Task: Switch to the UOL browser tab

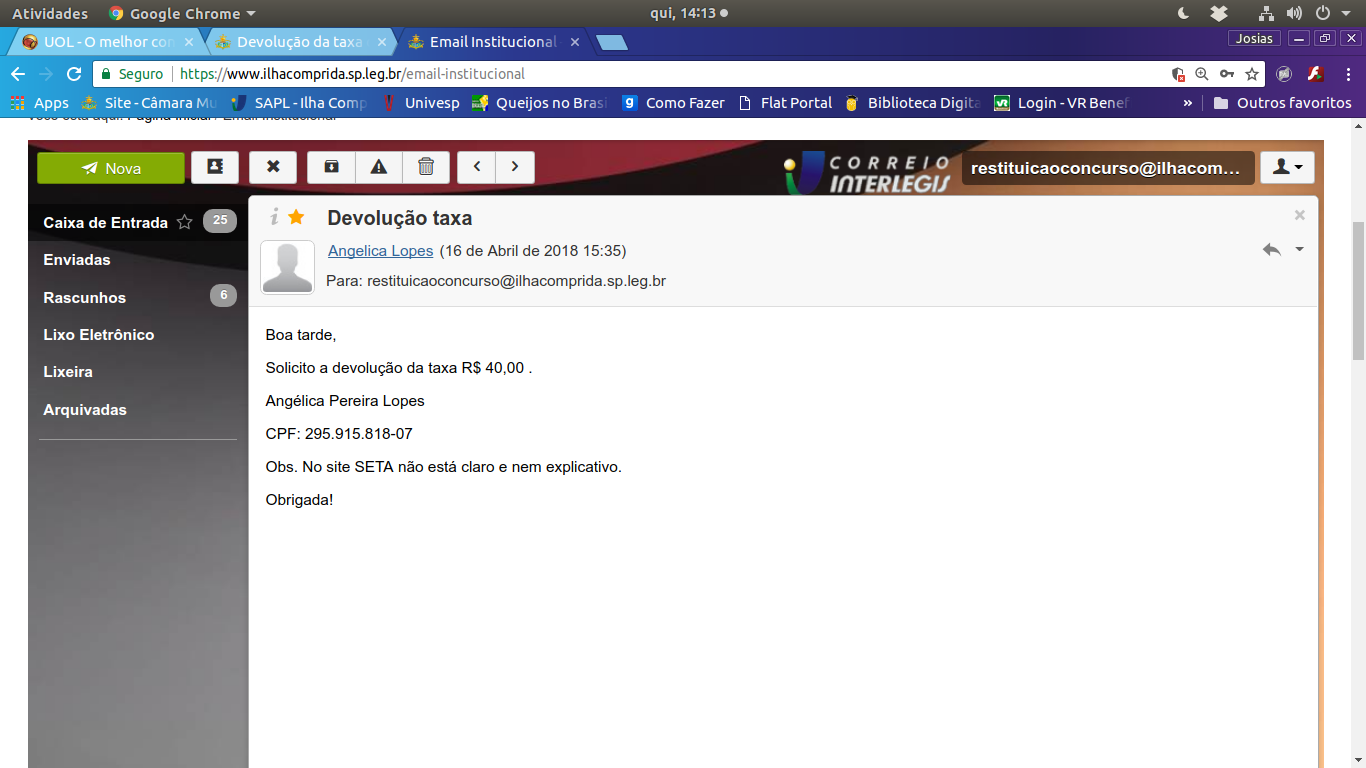Action: coord(100,42)
